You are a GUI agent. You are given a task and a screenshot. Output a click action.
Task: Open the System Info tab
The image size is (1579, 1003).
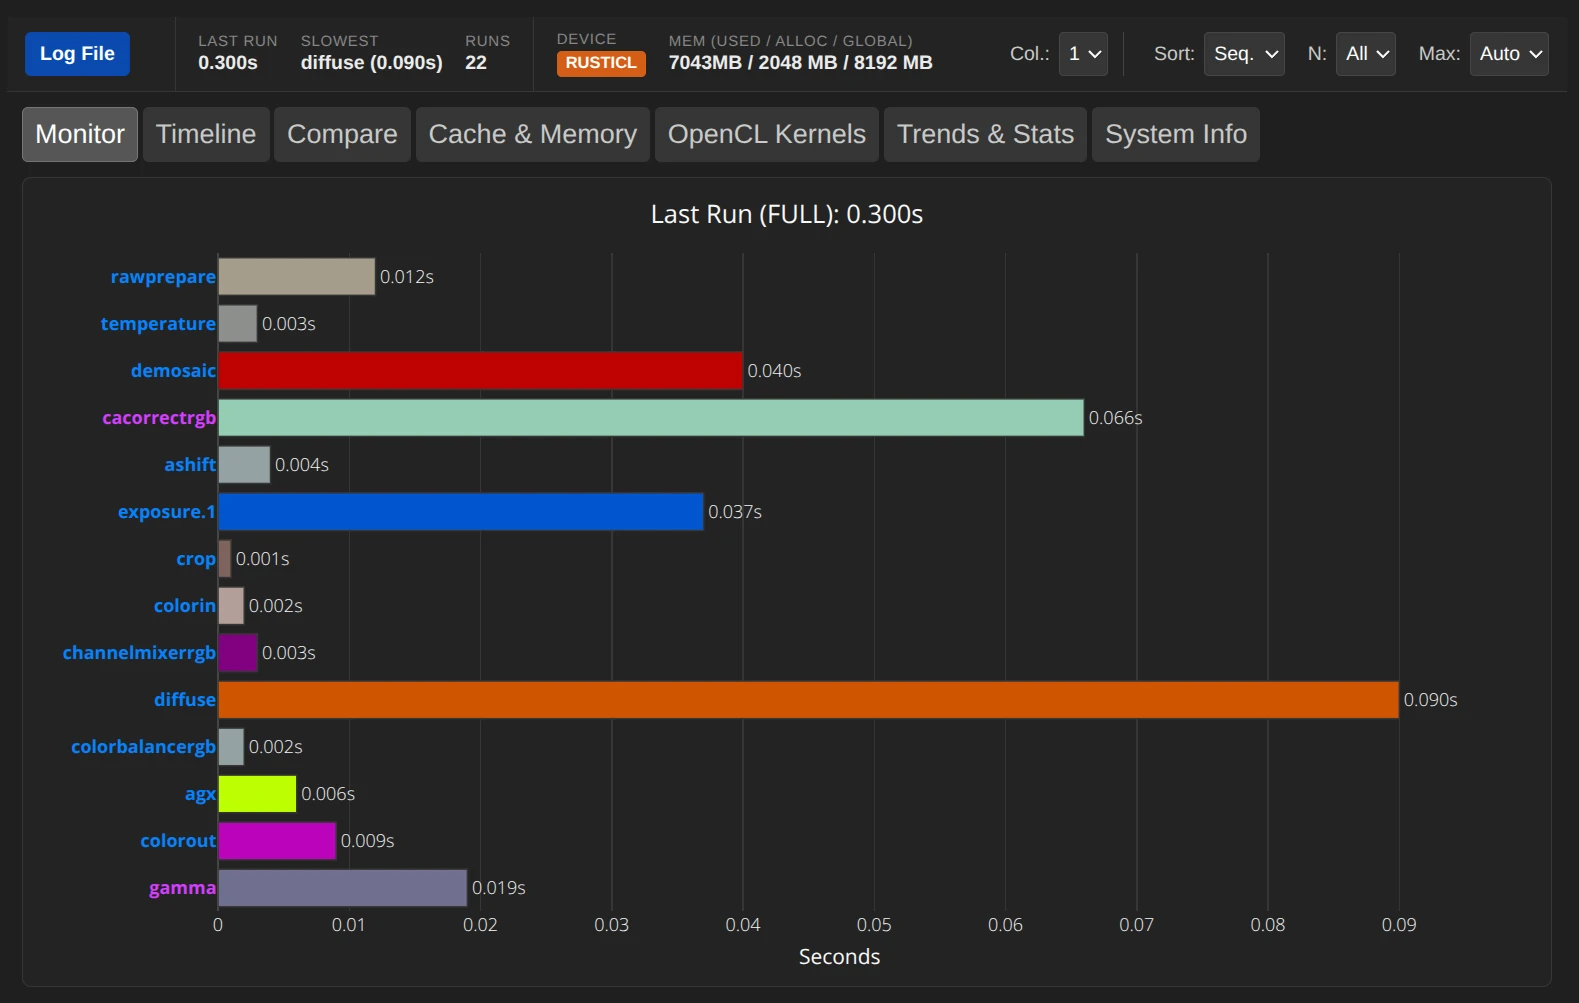click(1175, 134)
